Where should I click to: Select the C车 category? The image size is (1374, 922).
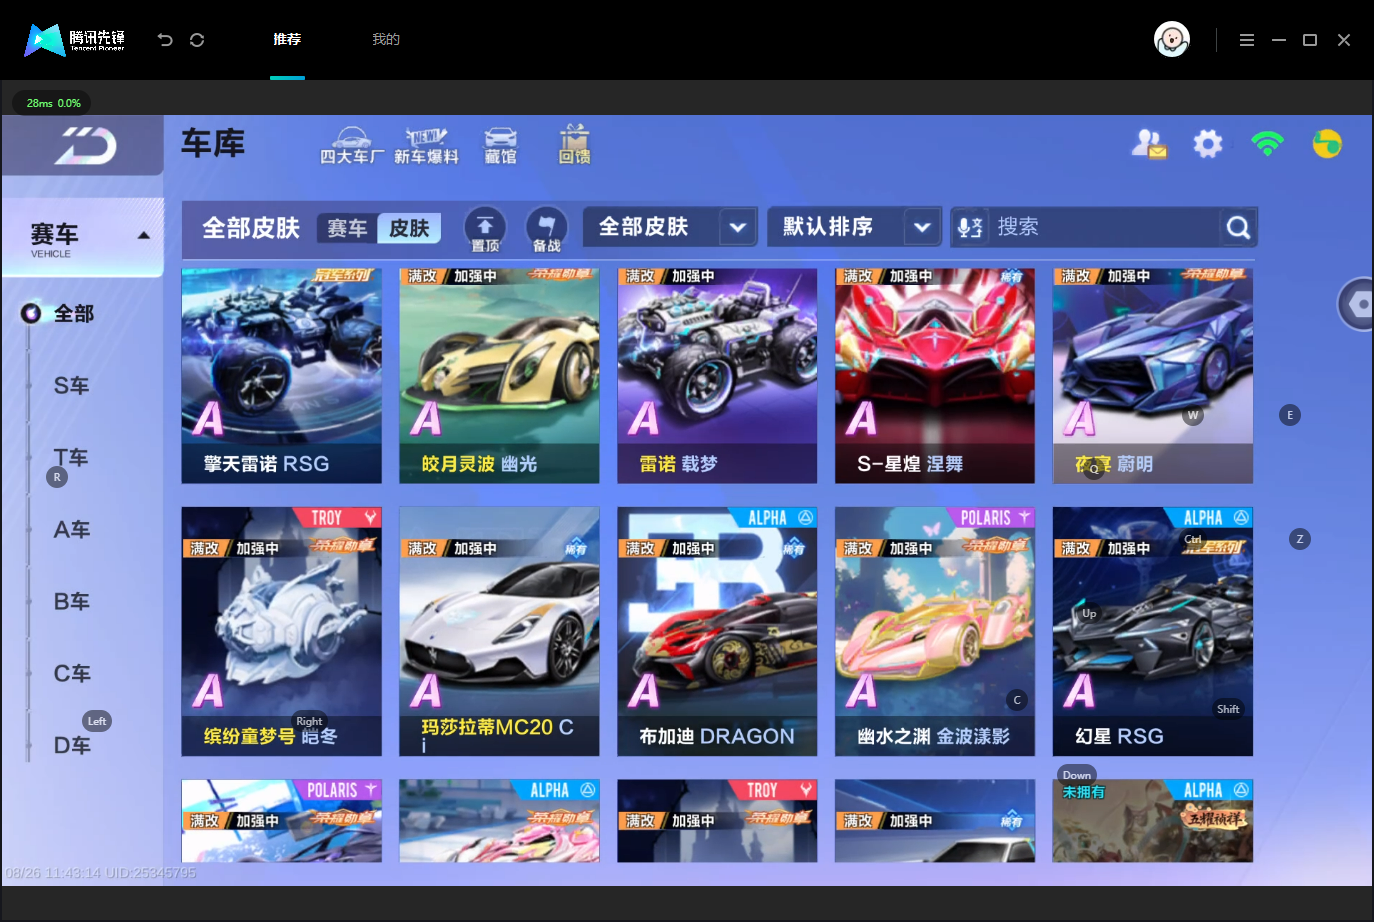pyautogui.click(x=71, y=674)
